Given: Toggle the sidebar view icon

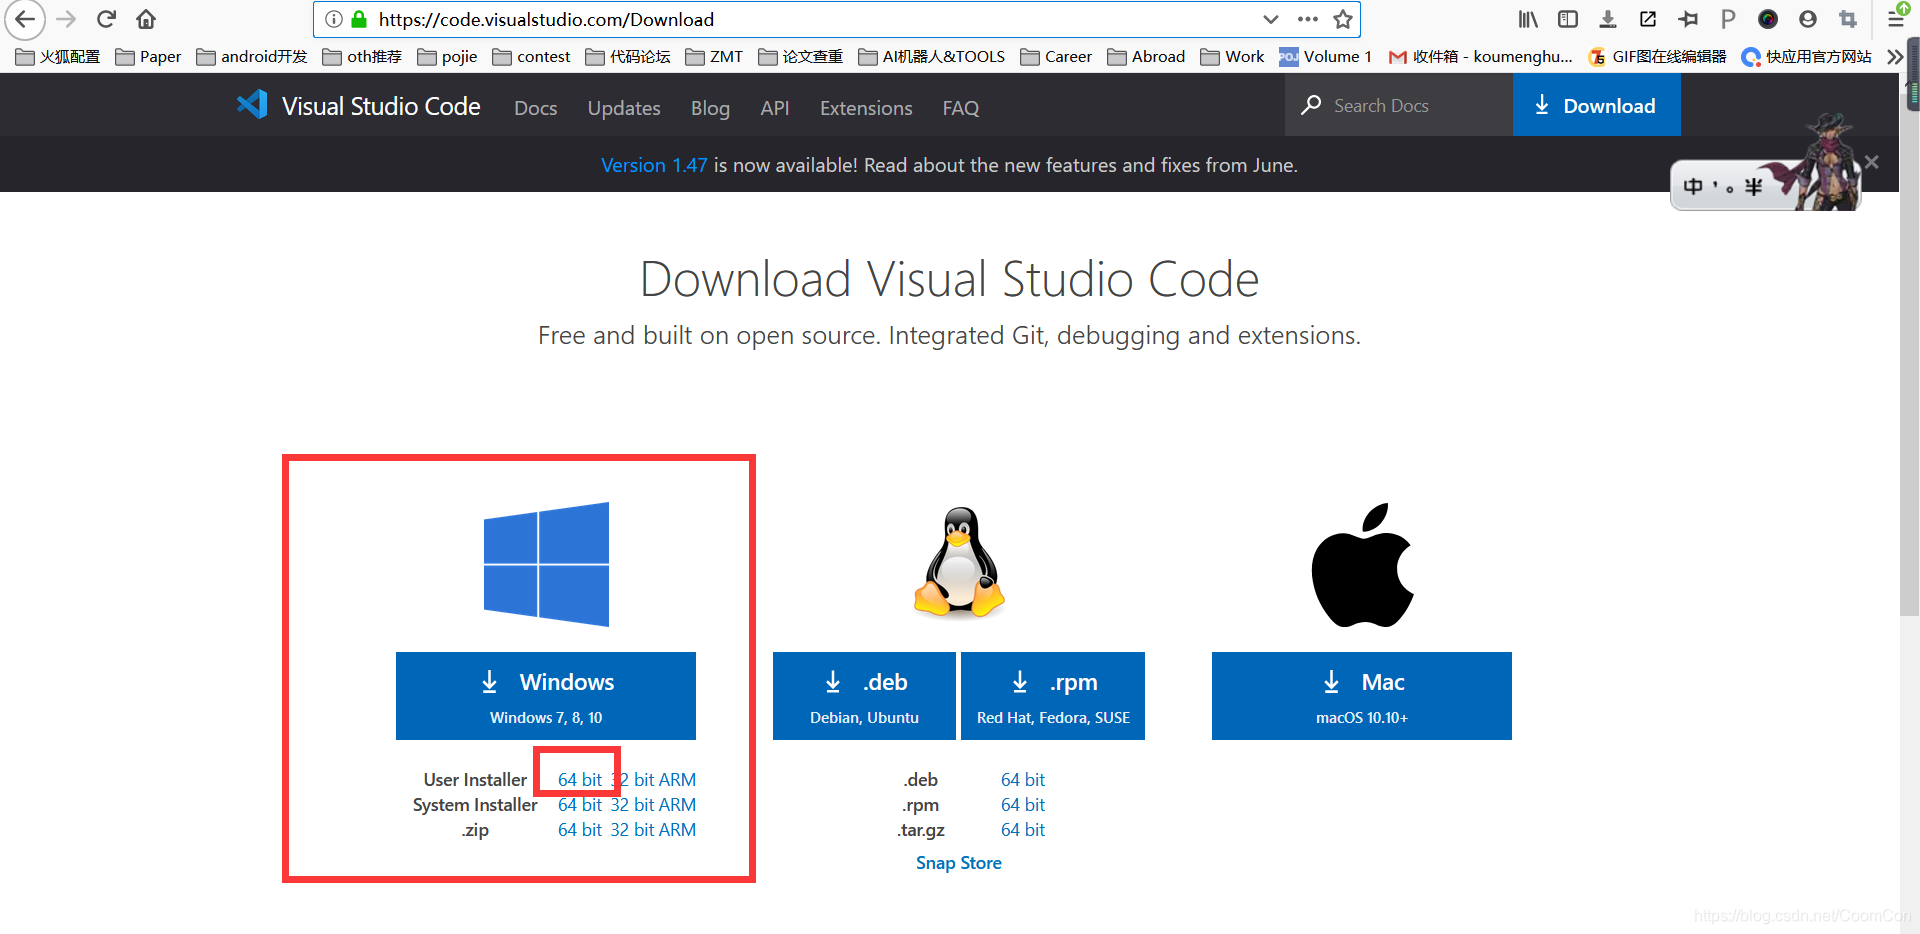Looking at the screenshot, I should click(x=1568, y=19).
